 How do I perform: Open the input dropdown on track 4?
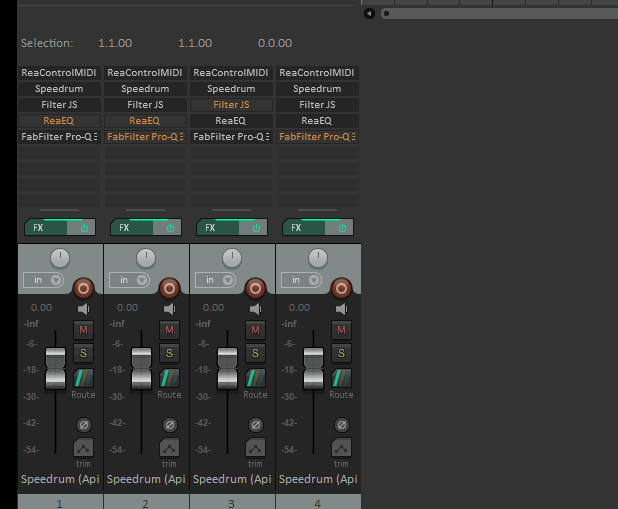pos(301,280)
